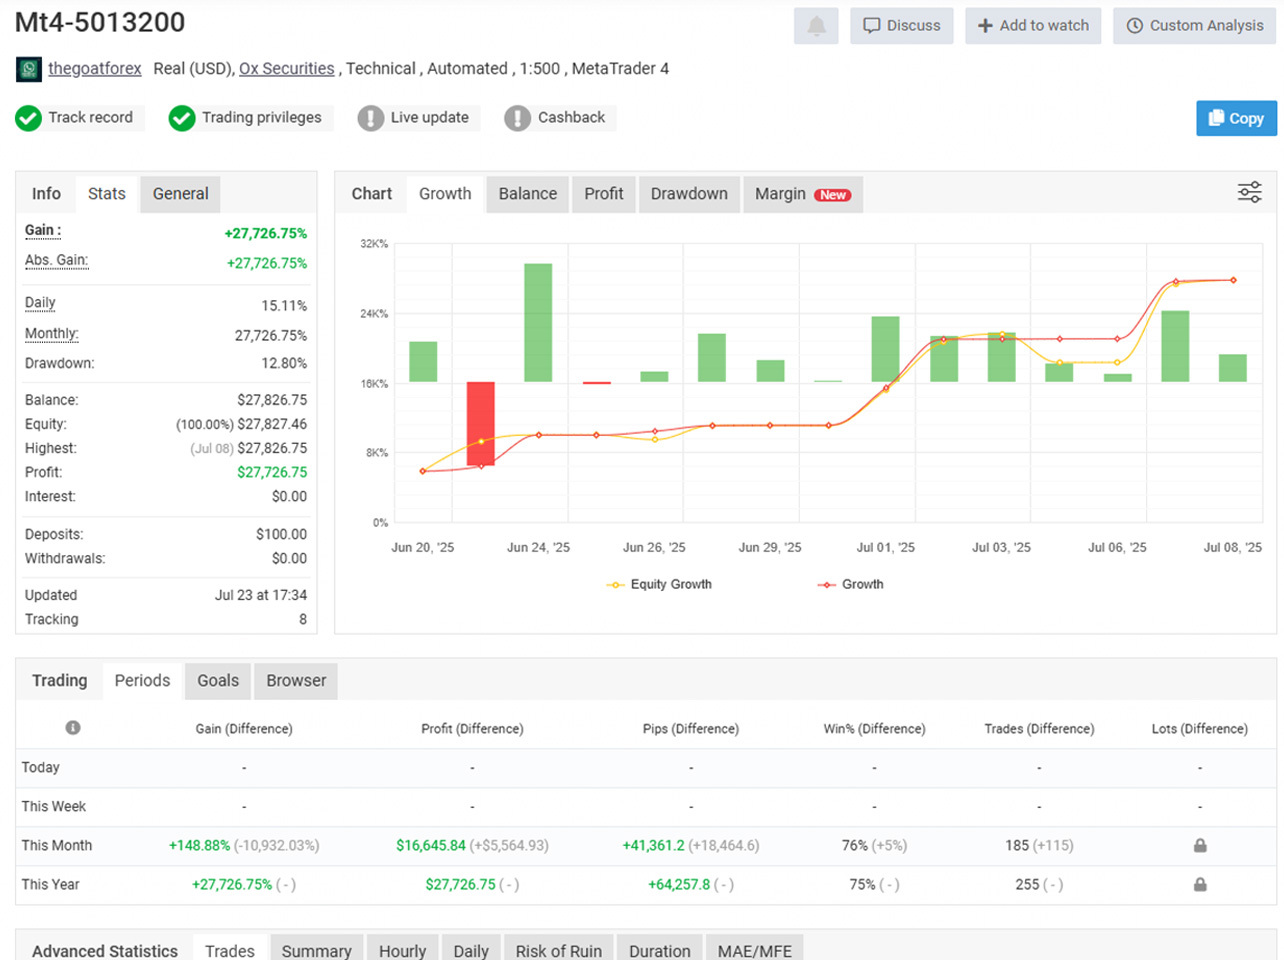Click the lock icon in This Year row
The width and height of the screenshot is (1284, 960).
point(1200,884)
